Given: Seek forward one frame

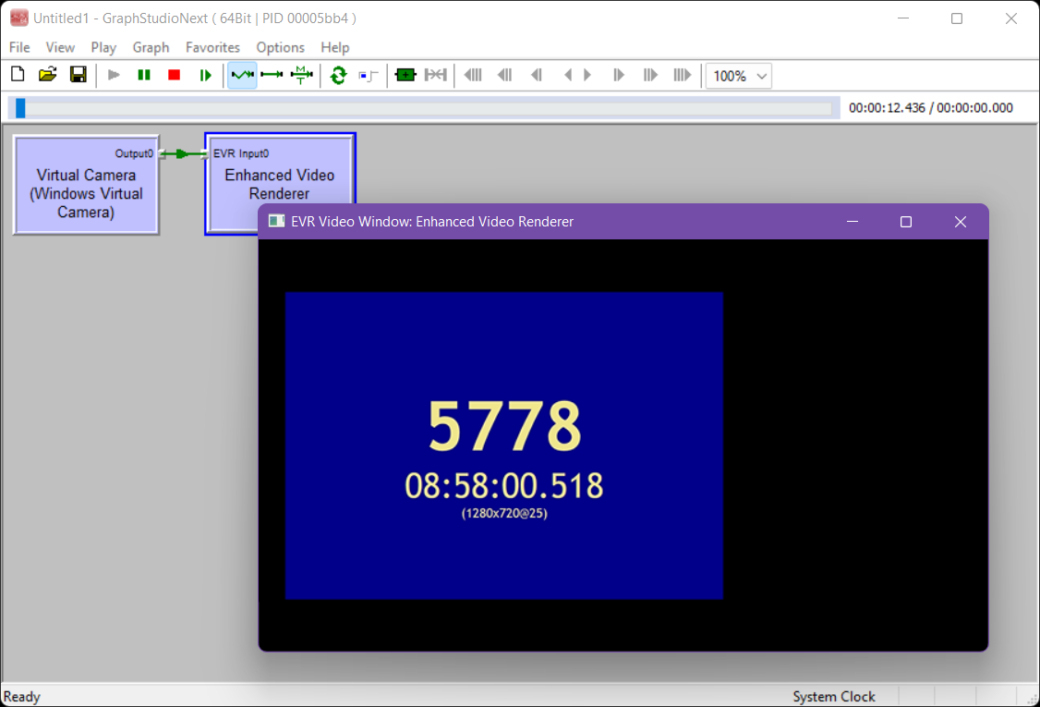Looking at the screenshot, I should click(x=618, y=74).
